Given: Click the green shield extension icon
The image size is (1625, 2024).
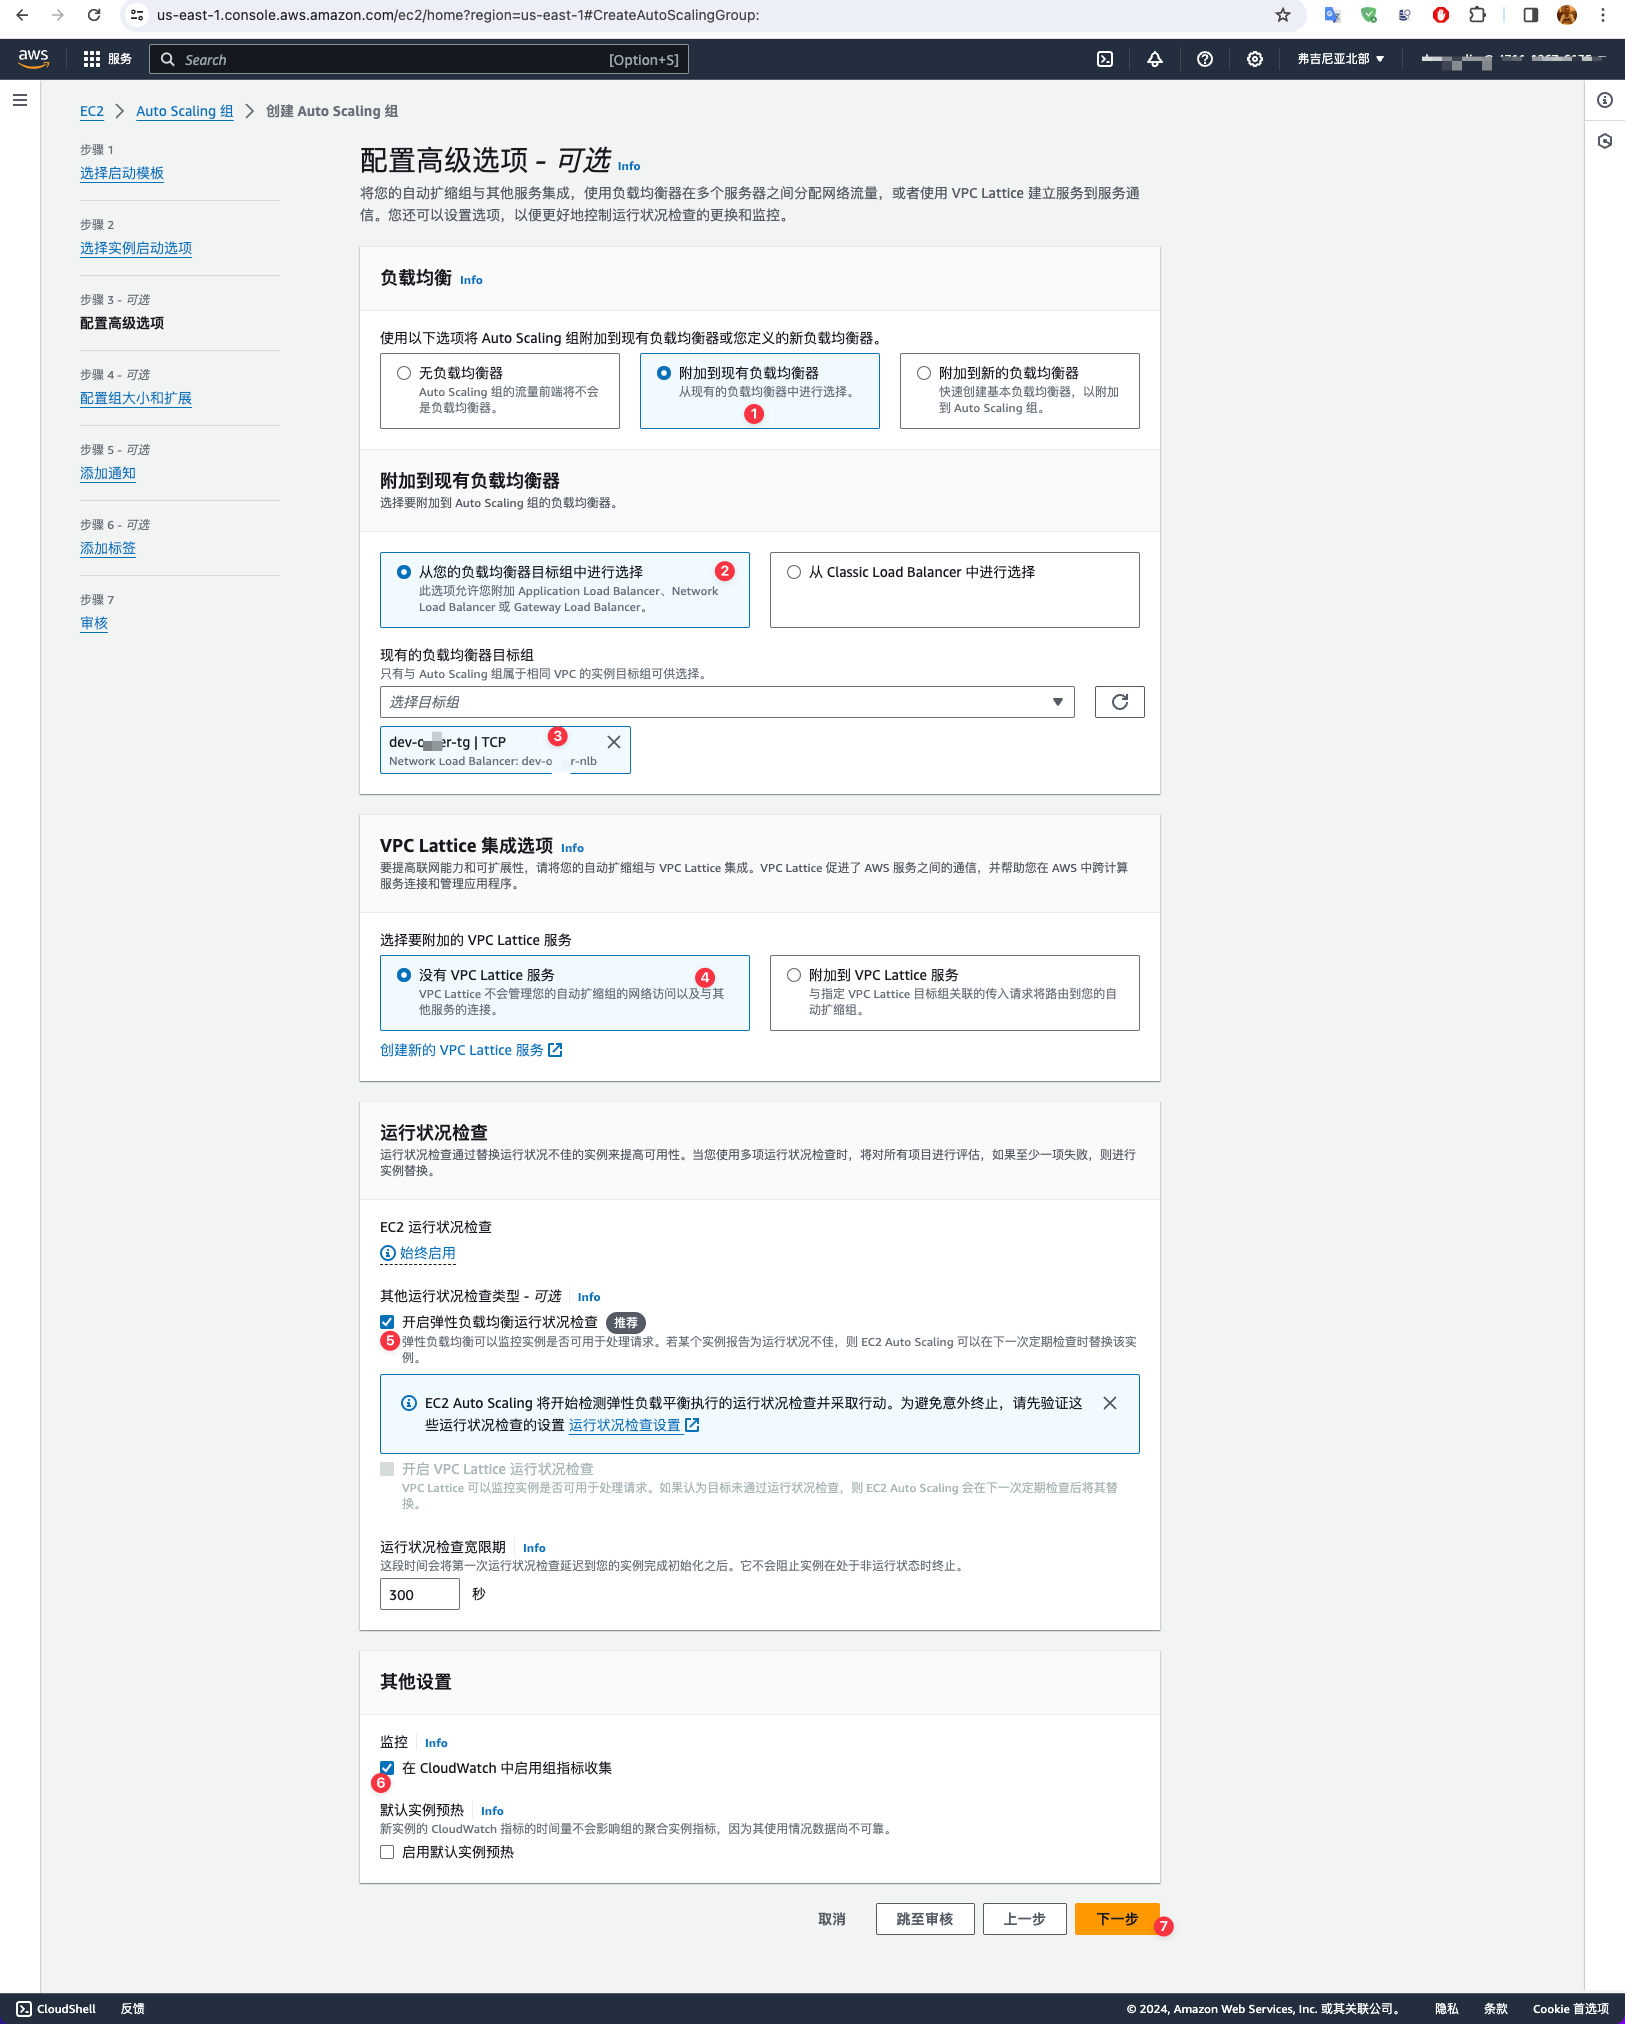Looking at the screenshot, I should point(1369,15).
